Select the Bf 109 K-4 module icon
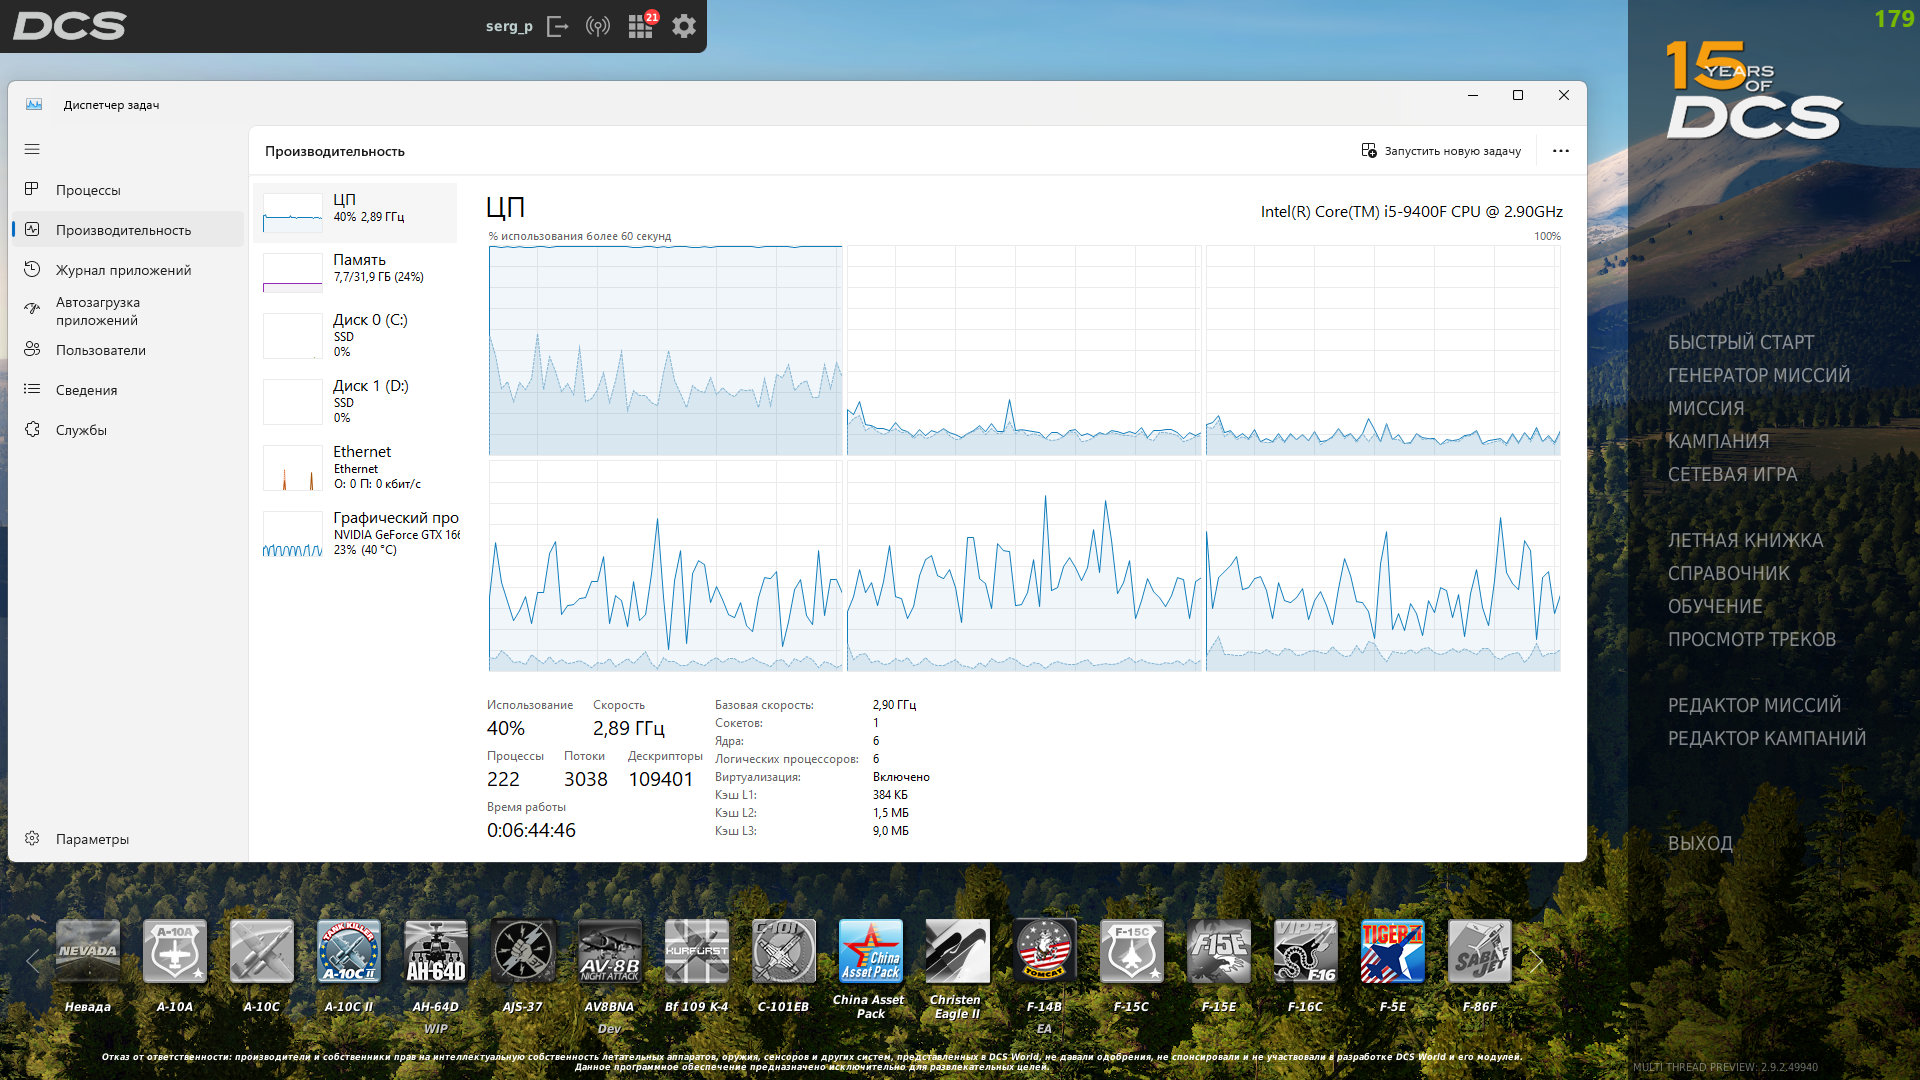 click(x=697, y=951)
